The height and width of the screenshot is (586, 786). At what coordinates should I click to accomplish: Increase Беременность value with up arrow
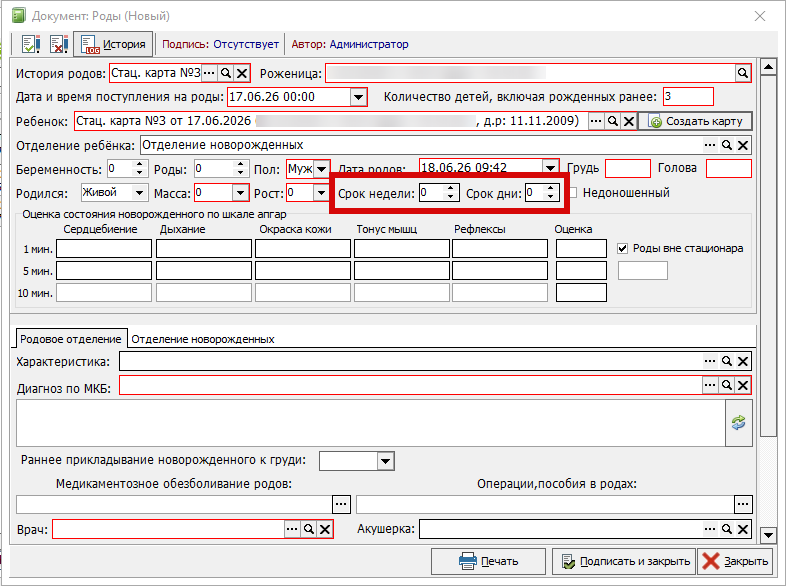point(139,164)
